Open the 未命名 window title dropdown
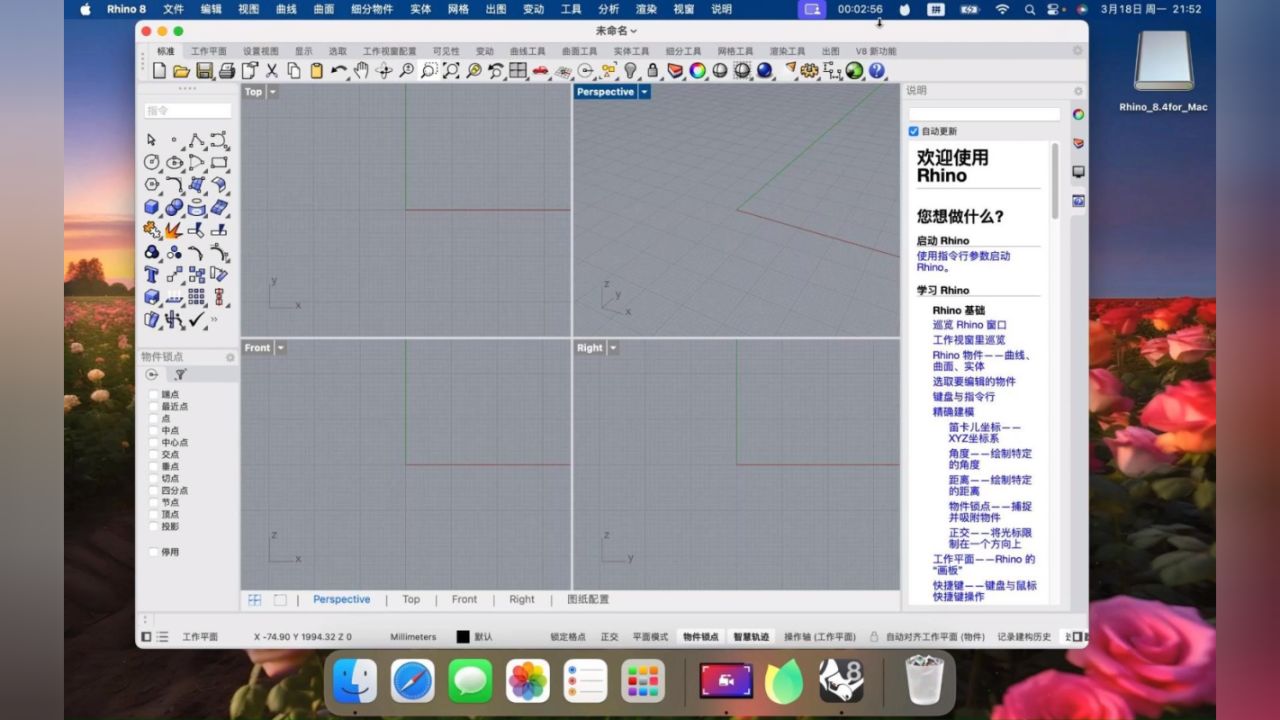Image resolution: width=1280 pixels, height=720 pixels. tap(616, 31)
